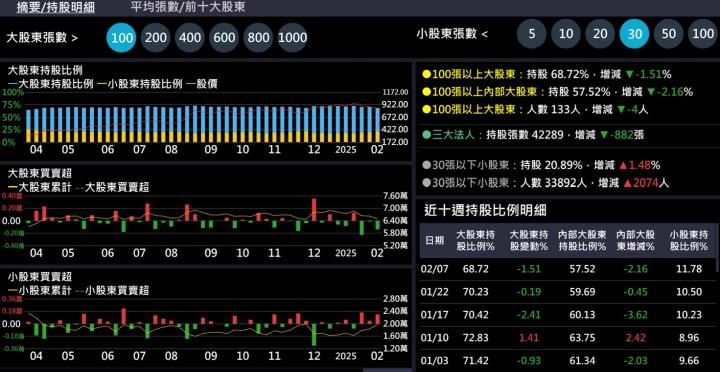Viewport: 720px width, 372px height.
Task: Click 59.69 in the 01/22 row
Action: [x=582, y=292]
